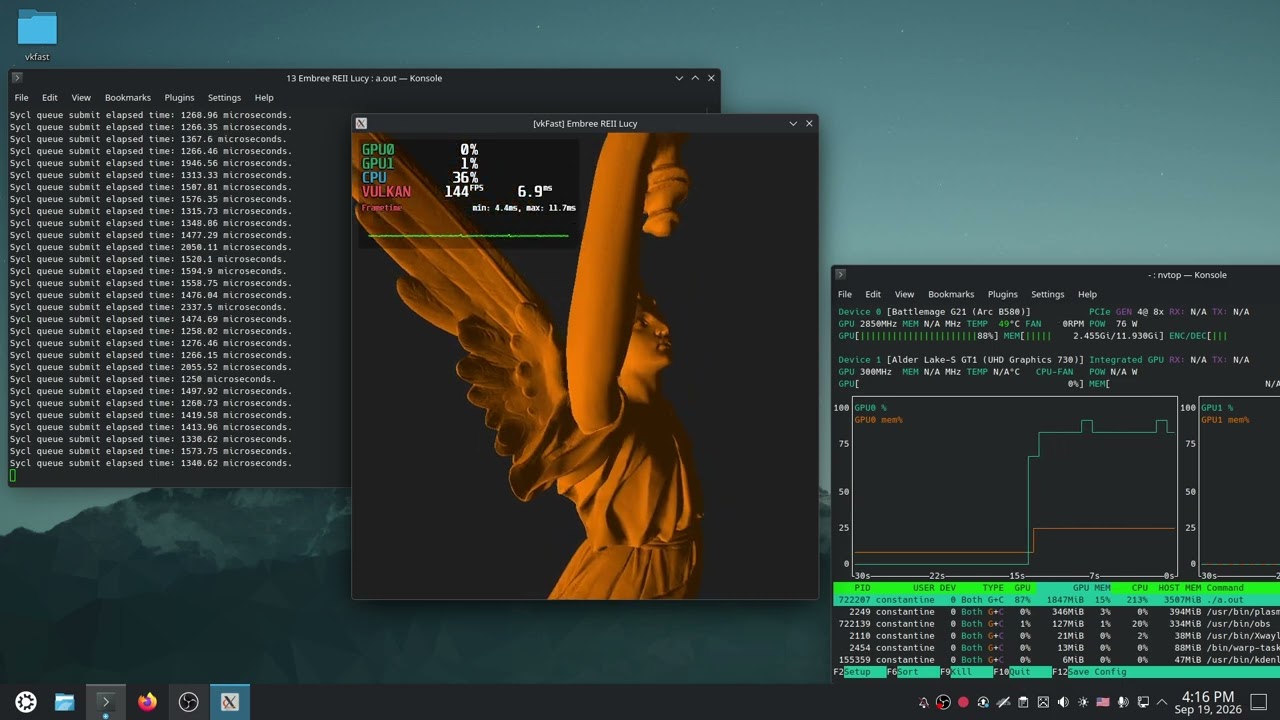Open Help menu in nvtop Konsole
This screenshot has width=1280, height=720.
[x=1087, y=295]
